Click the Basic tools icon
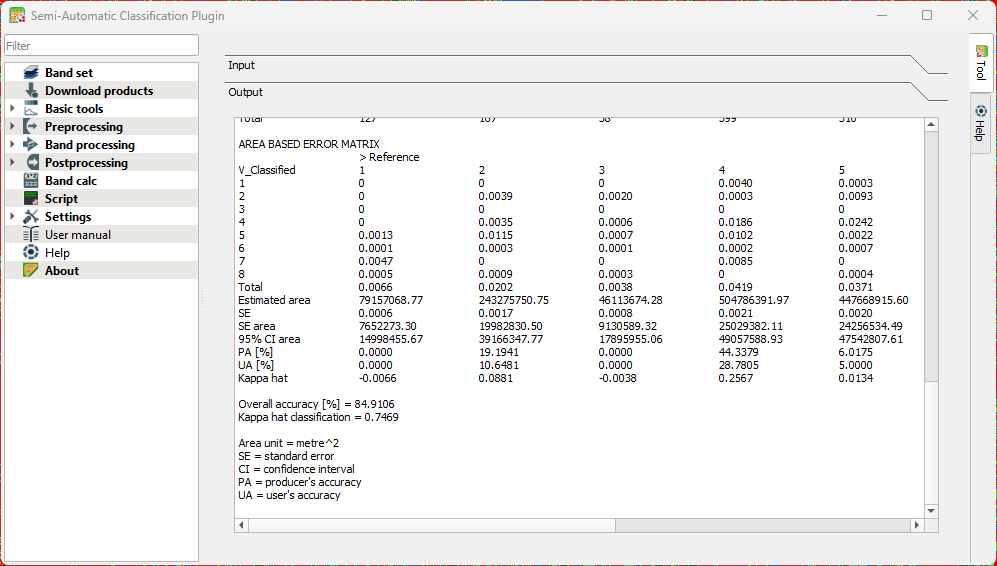 31,109
